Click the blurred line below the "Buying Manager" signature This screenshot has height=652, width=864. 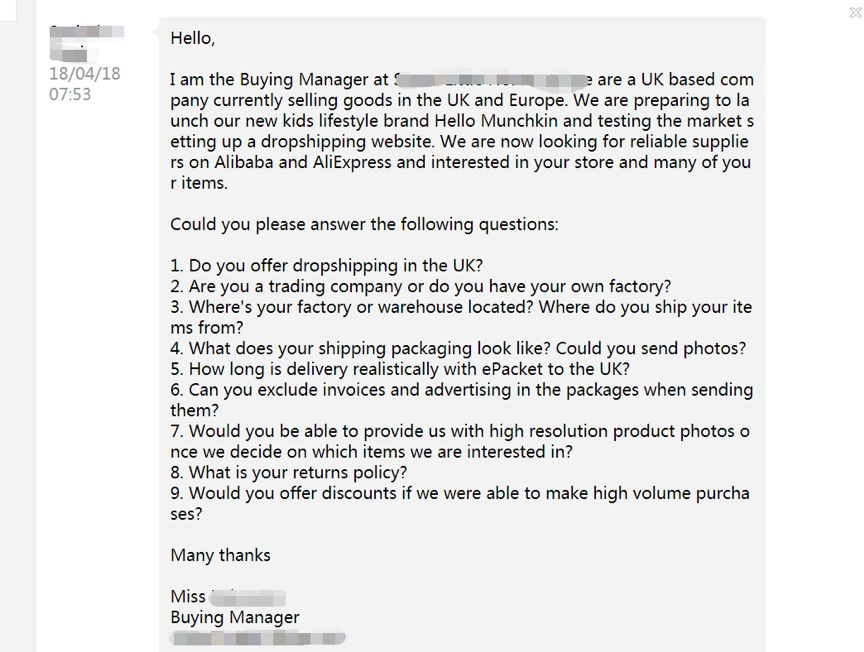(258, 638)
